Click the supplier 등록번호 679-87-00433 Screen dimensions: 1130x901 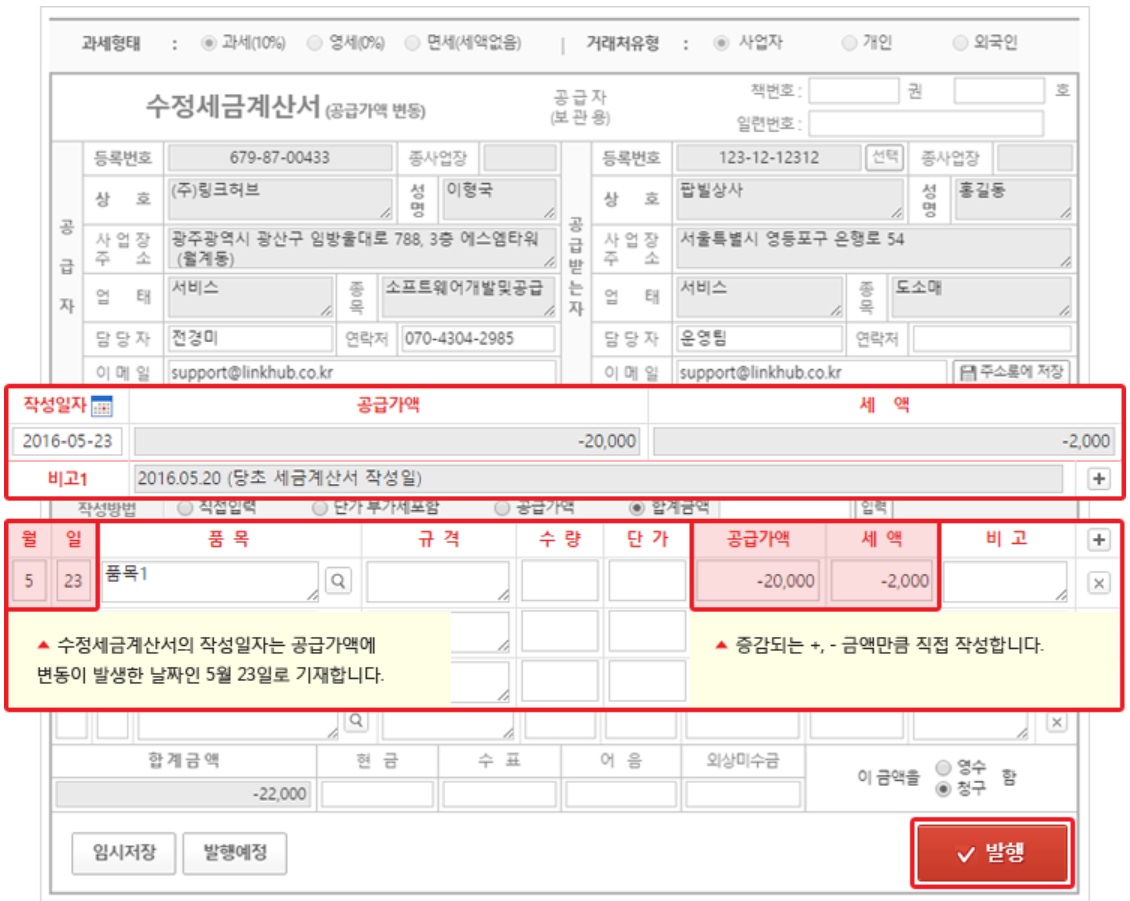[x=280, y=157]
